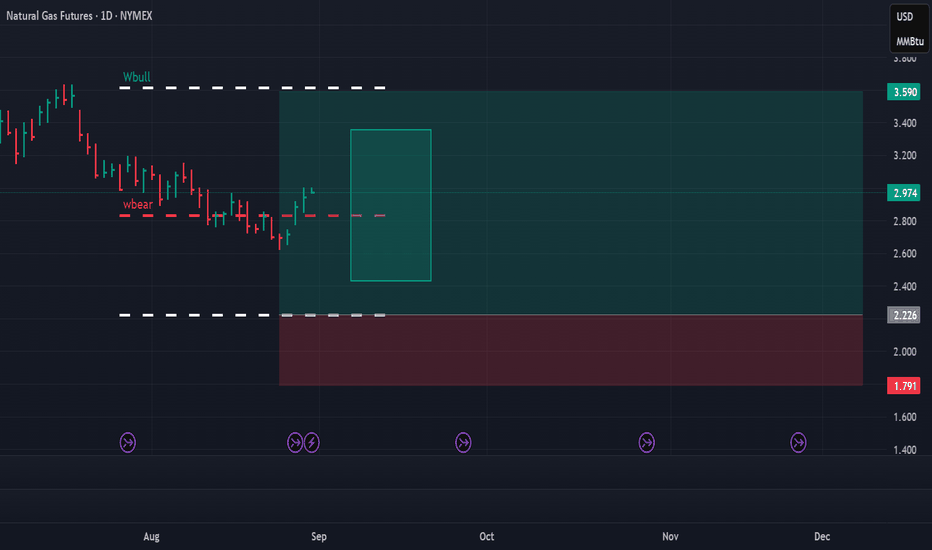
Task: Click the rollover icon left of the lightning bolt
Action: (x=295, y=442)
